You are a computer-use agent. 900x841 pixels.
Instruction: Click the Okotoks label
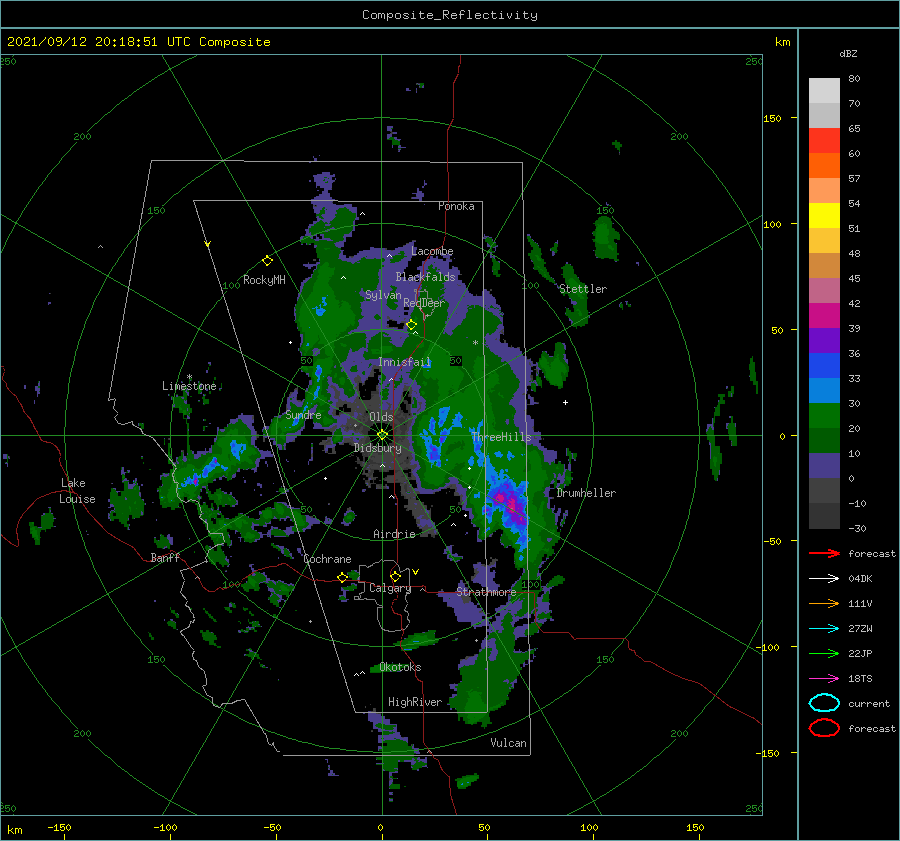coord(400,667)
